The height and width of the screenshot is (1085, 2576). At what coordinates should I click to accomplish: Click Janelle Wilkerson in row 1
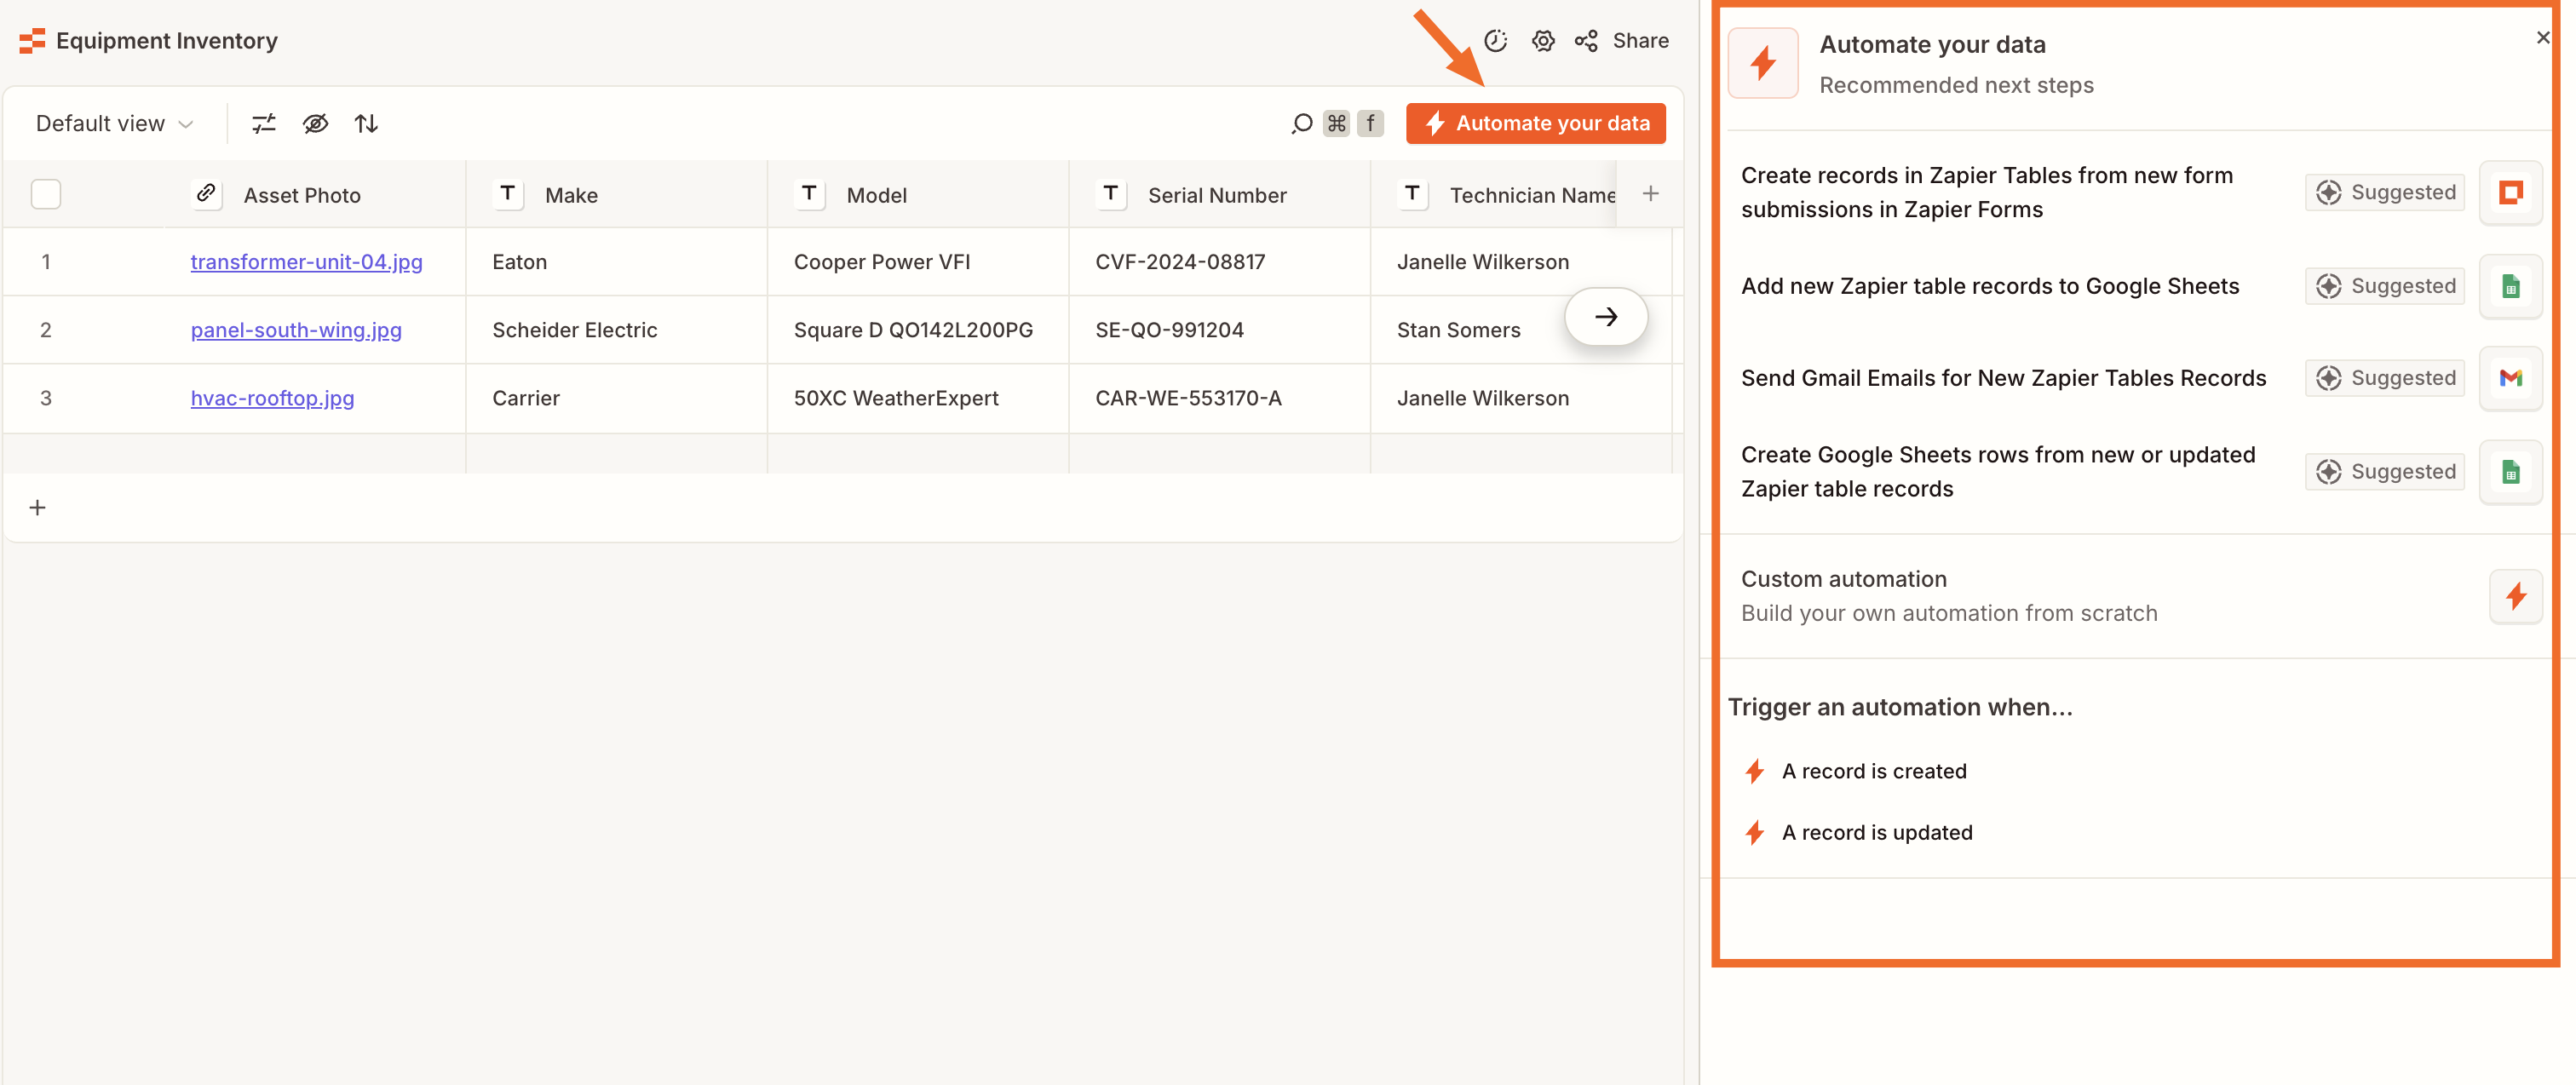1521,262
